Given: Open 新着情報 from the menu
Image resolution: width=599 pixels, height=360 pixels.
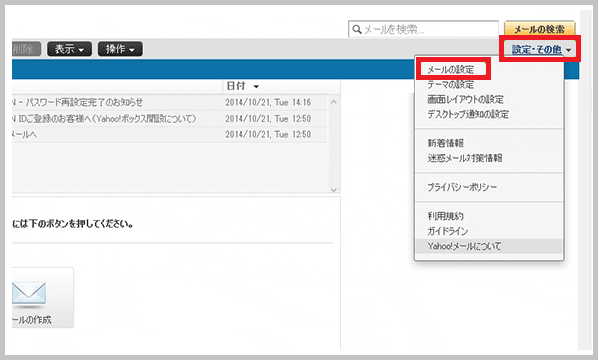Looking at the screenshot, I should pyautogui.click(x=445, y=143).
